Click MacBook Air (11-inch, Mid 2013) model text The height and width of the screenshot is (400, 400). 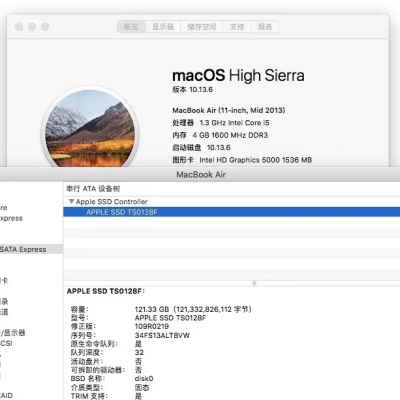pyautogui.click(x=229, y=110)
